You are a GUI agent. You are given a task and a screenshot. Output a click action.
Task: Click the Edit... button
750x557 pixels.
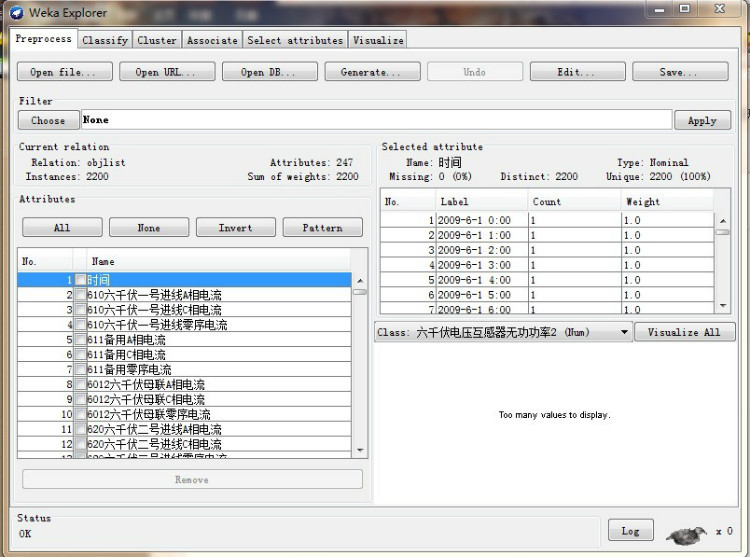pos(577,72)
